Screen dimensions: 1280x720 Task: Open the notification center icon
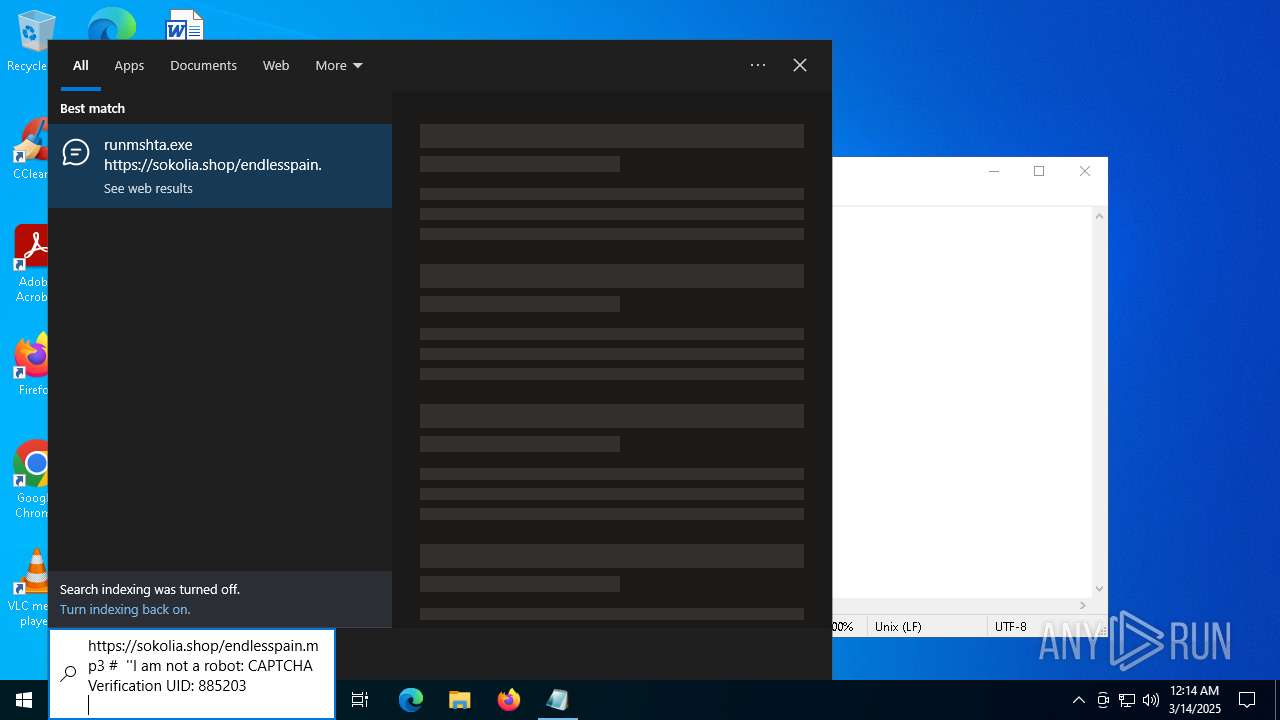tap(1247, 700)
